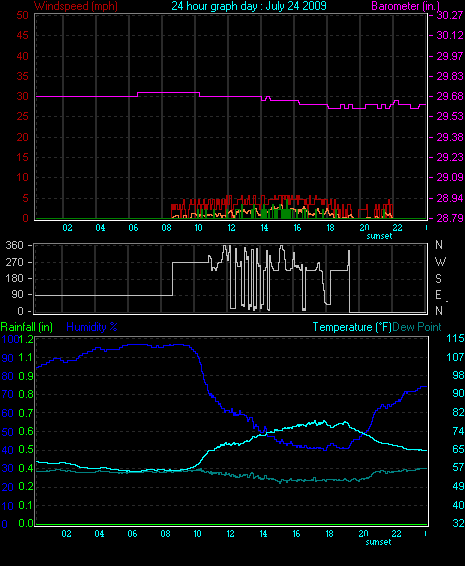Click temperature scale value 32
This screenshot has height=566, width=465.
click(x=459, y=523)
